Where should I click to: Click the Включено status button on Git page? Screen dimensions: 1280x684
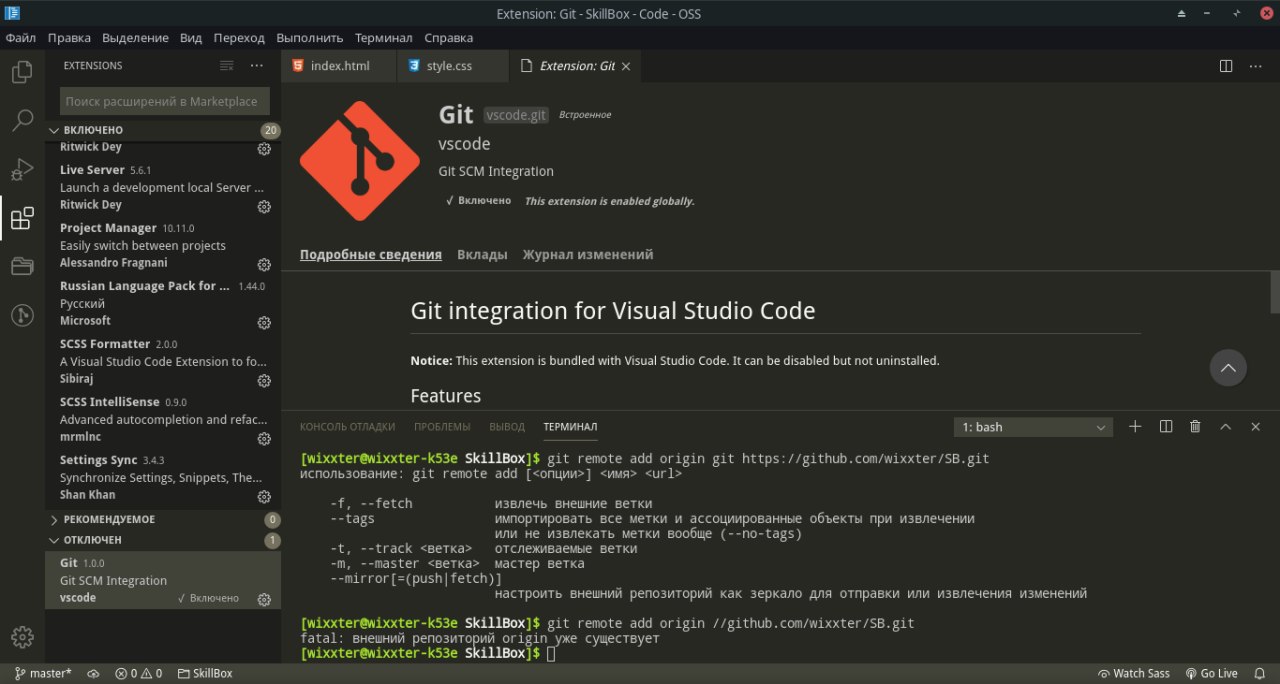pos(478,201)
